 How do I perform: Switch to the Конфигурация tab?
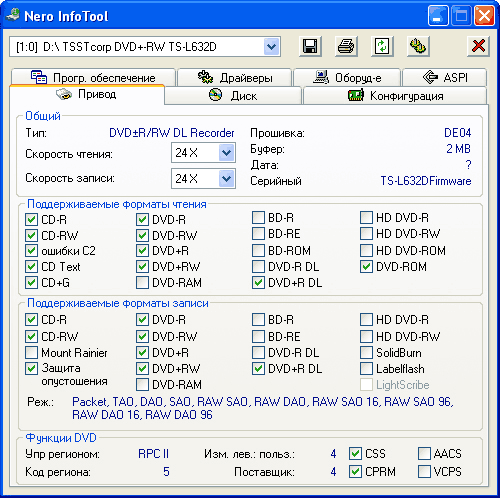(x=395, y=96)
